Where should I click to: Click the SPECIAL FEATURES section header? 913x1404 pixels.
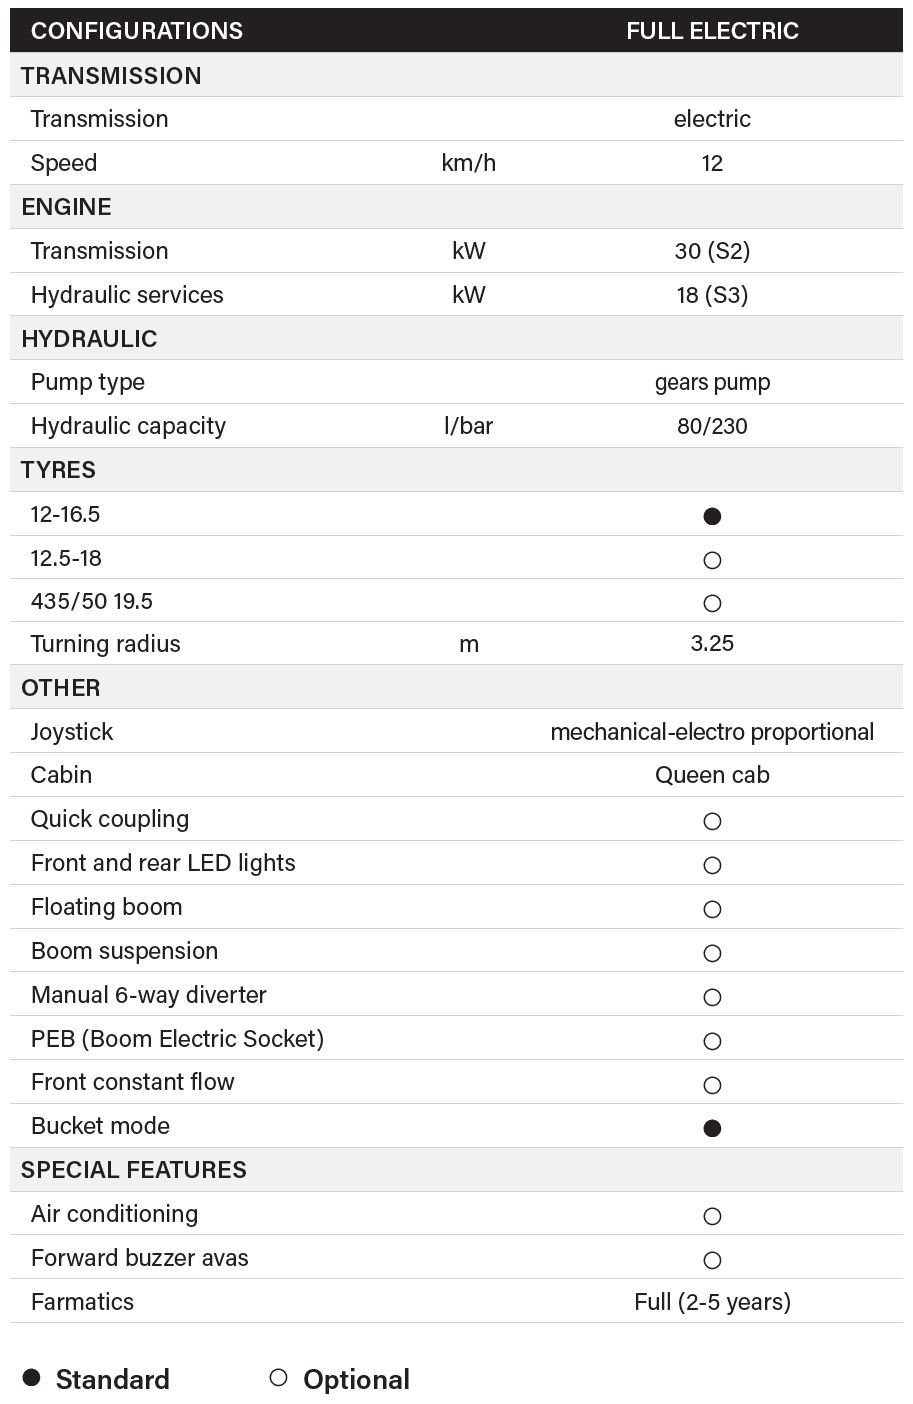134,1169
